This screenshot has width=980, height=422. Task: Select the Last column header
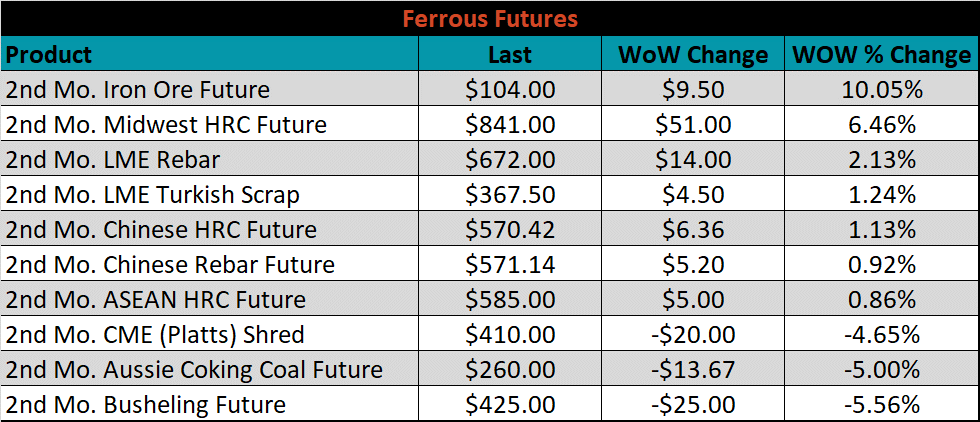coord(510,53)
